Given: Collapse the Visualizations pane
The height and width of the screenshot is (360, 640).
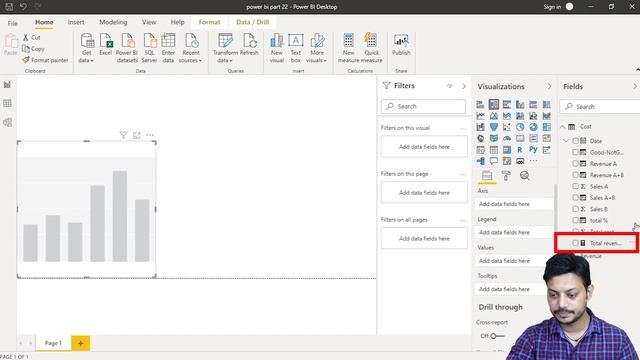Looking at the screenshot, I should coord(549,87).
